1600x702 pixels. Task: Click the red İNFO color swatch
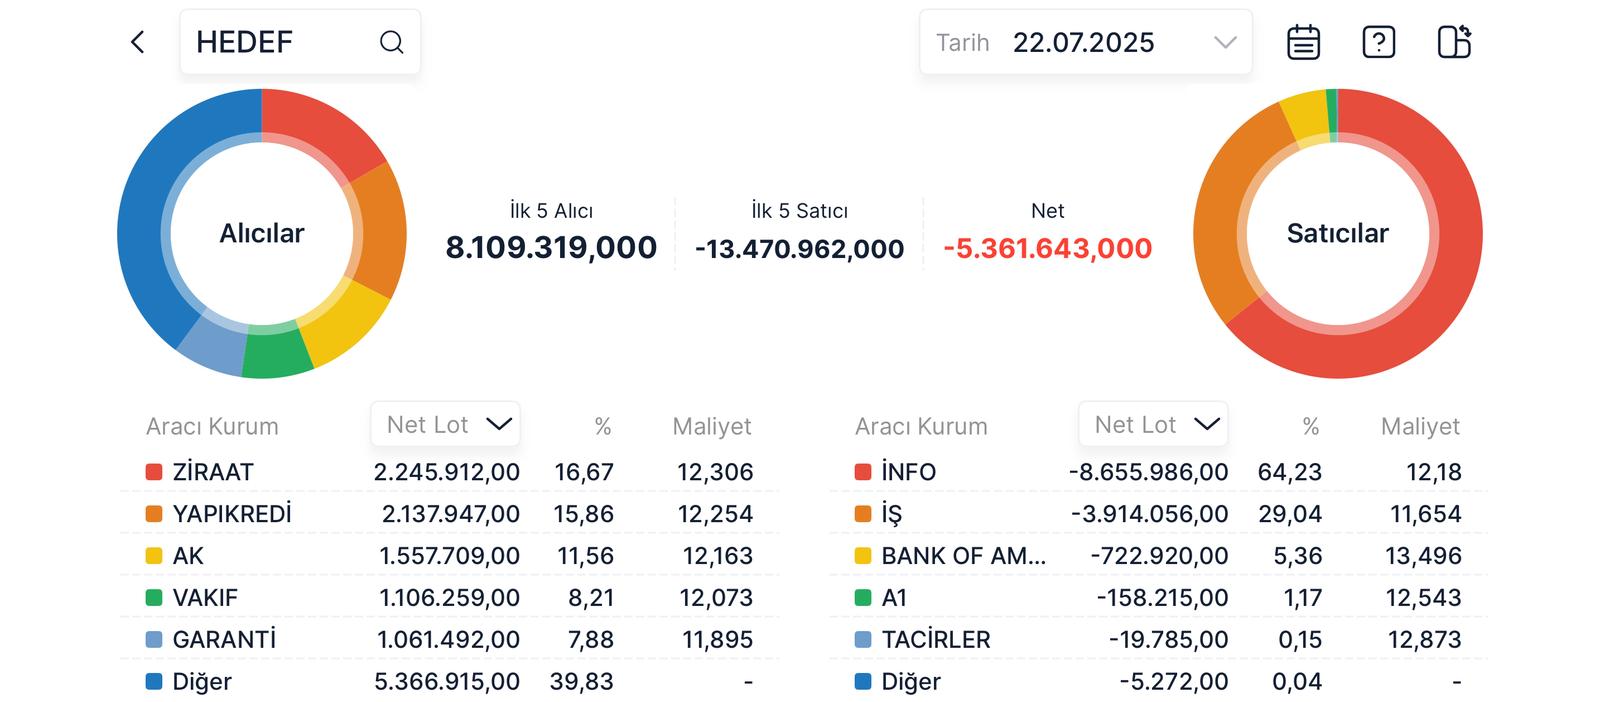(x=863, y=472)
